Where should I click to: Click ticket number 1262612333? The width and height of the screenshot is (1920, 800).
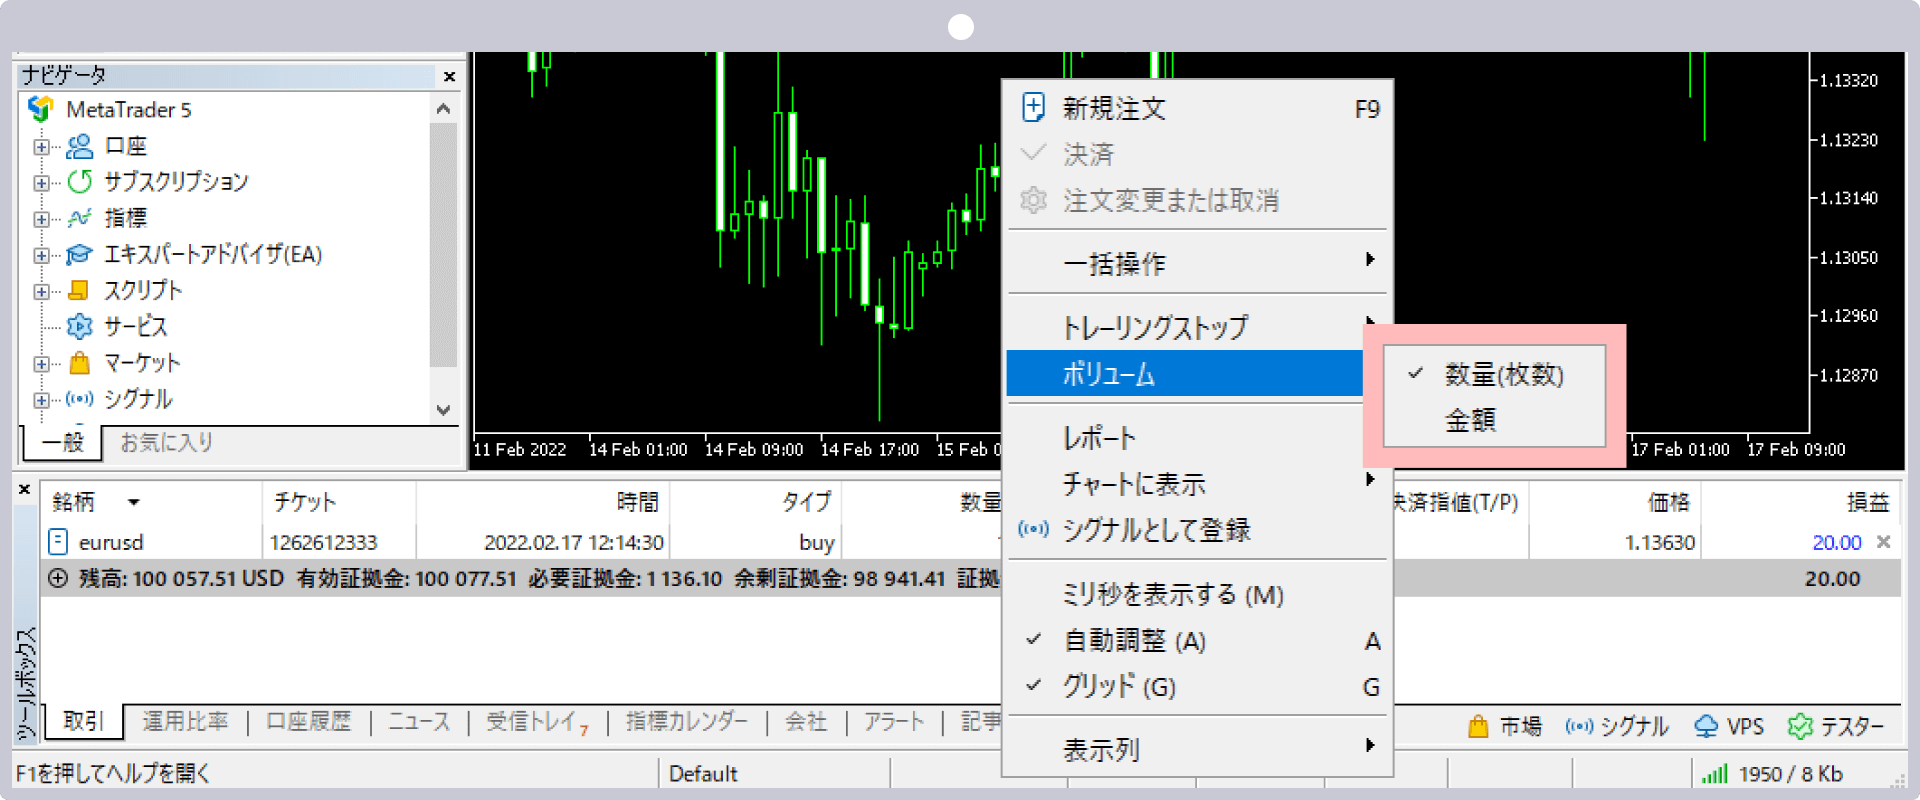pos(323,543)
